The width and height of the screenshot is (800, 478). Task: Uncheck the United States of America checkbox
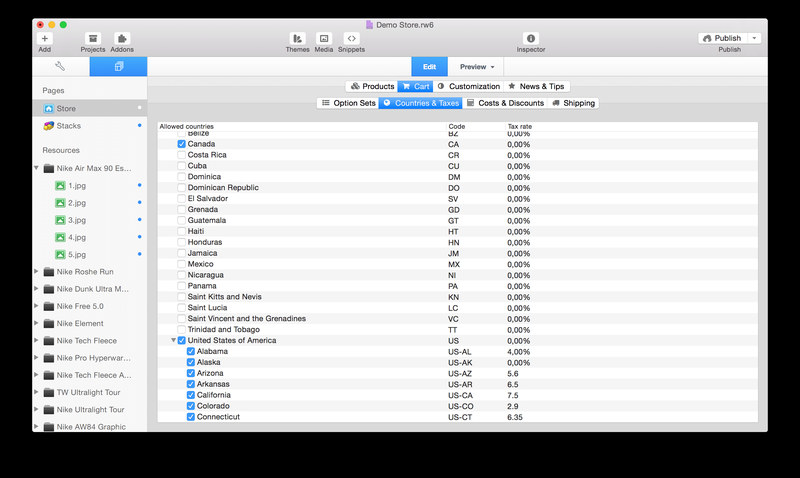[181, 340]
